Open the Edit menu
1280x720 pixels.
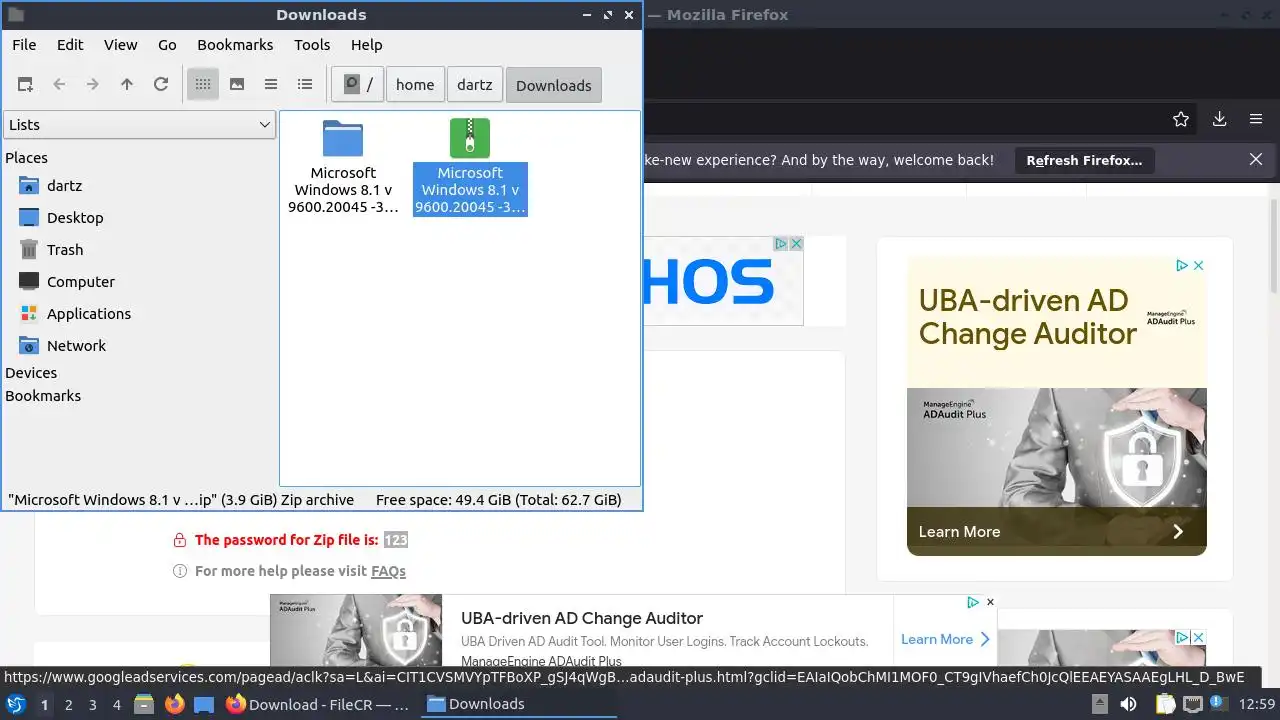(70, 45)
